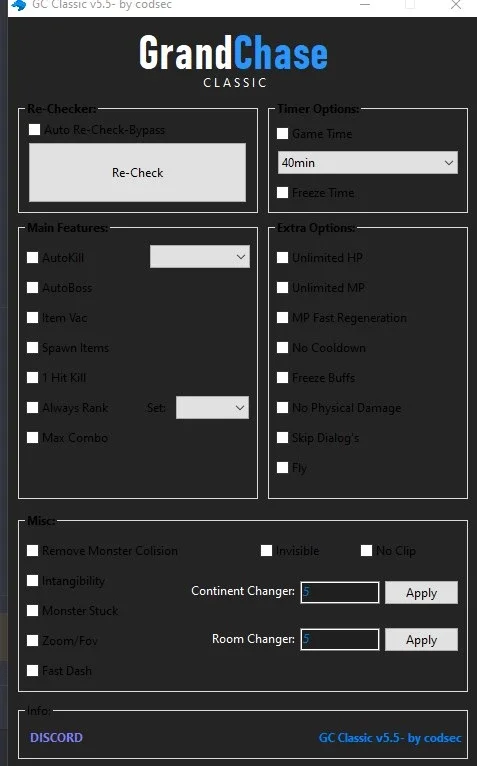
Task: Close the GC Classic window
Action: click(455, 5)
